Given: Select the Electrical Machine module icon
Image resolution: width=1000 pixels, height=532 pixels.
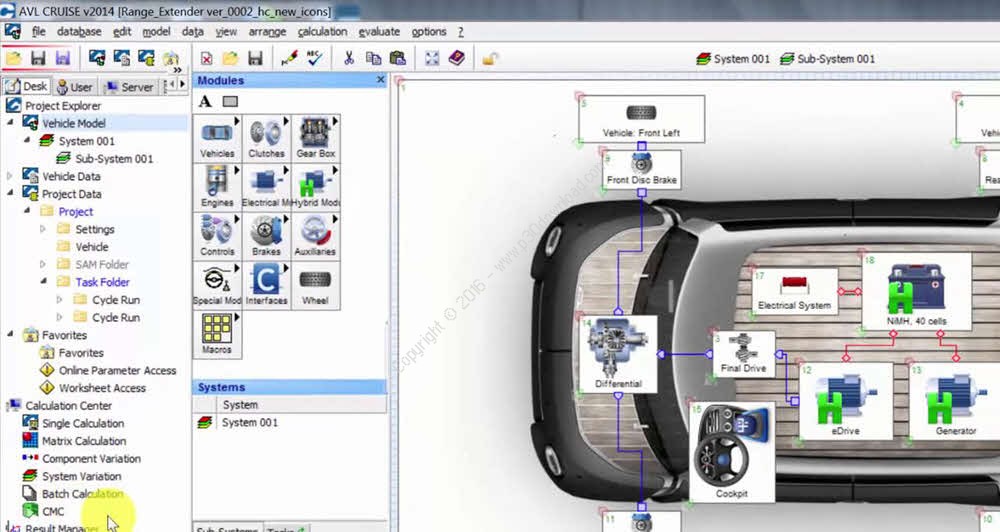Looking at the screenshot, I should coord(266,188).
